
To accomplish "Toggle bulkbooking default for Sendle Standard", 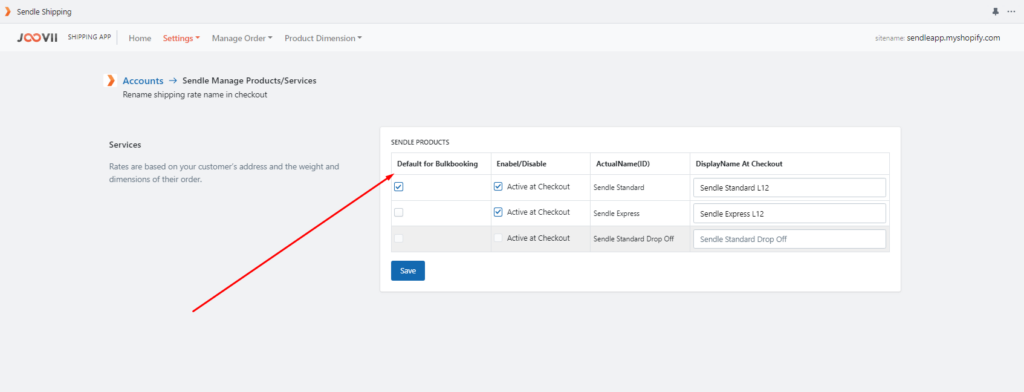I will (399, 187).
